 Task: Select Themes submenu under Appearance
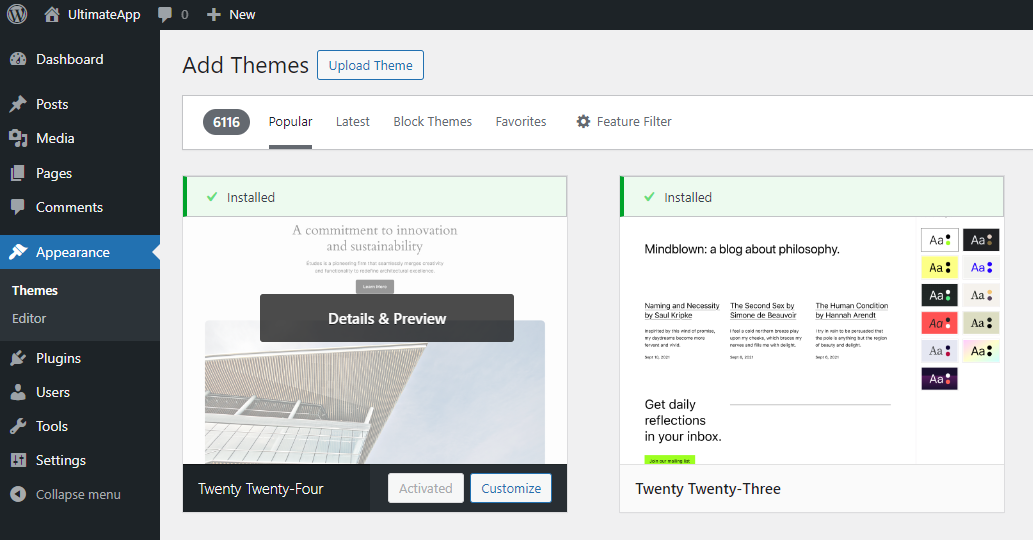35,290
